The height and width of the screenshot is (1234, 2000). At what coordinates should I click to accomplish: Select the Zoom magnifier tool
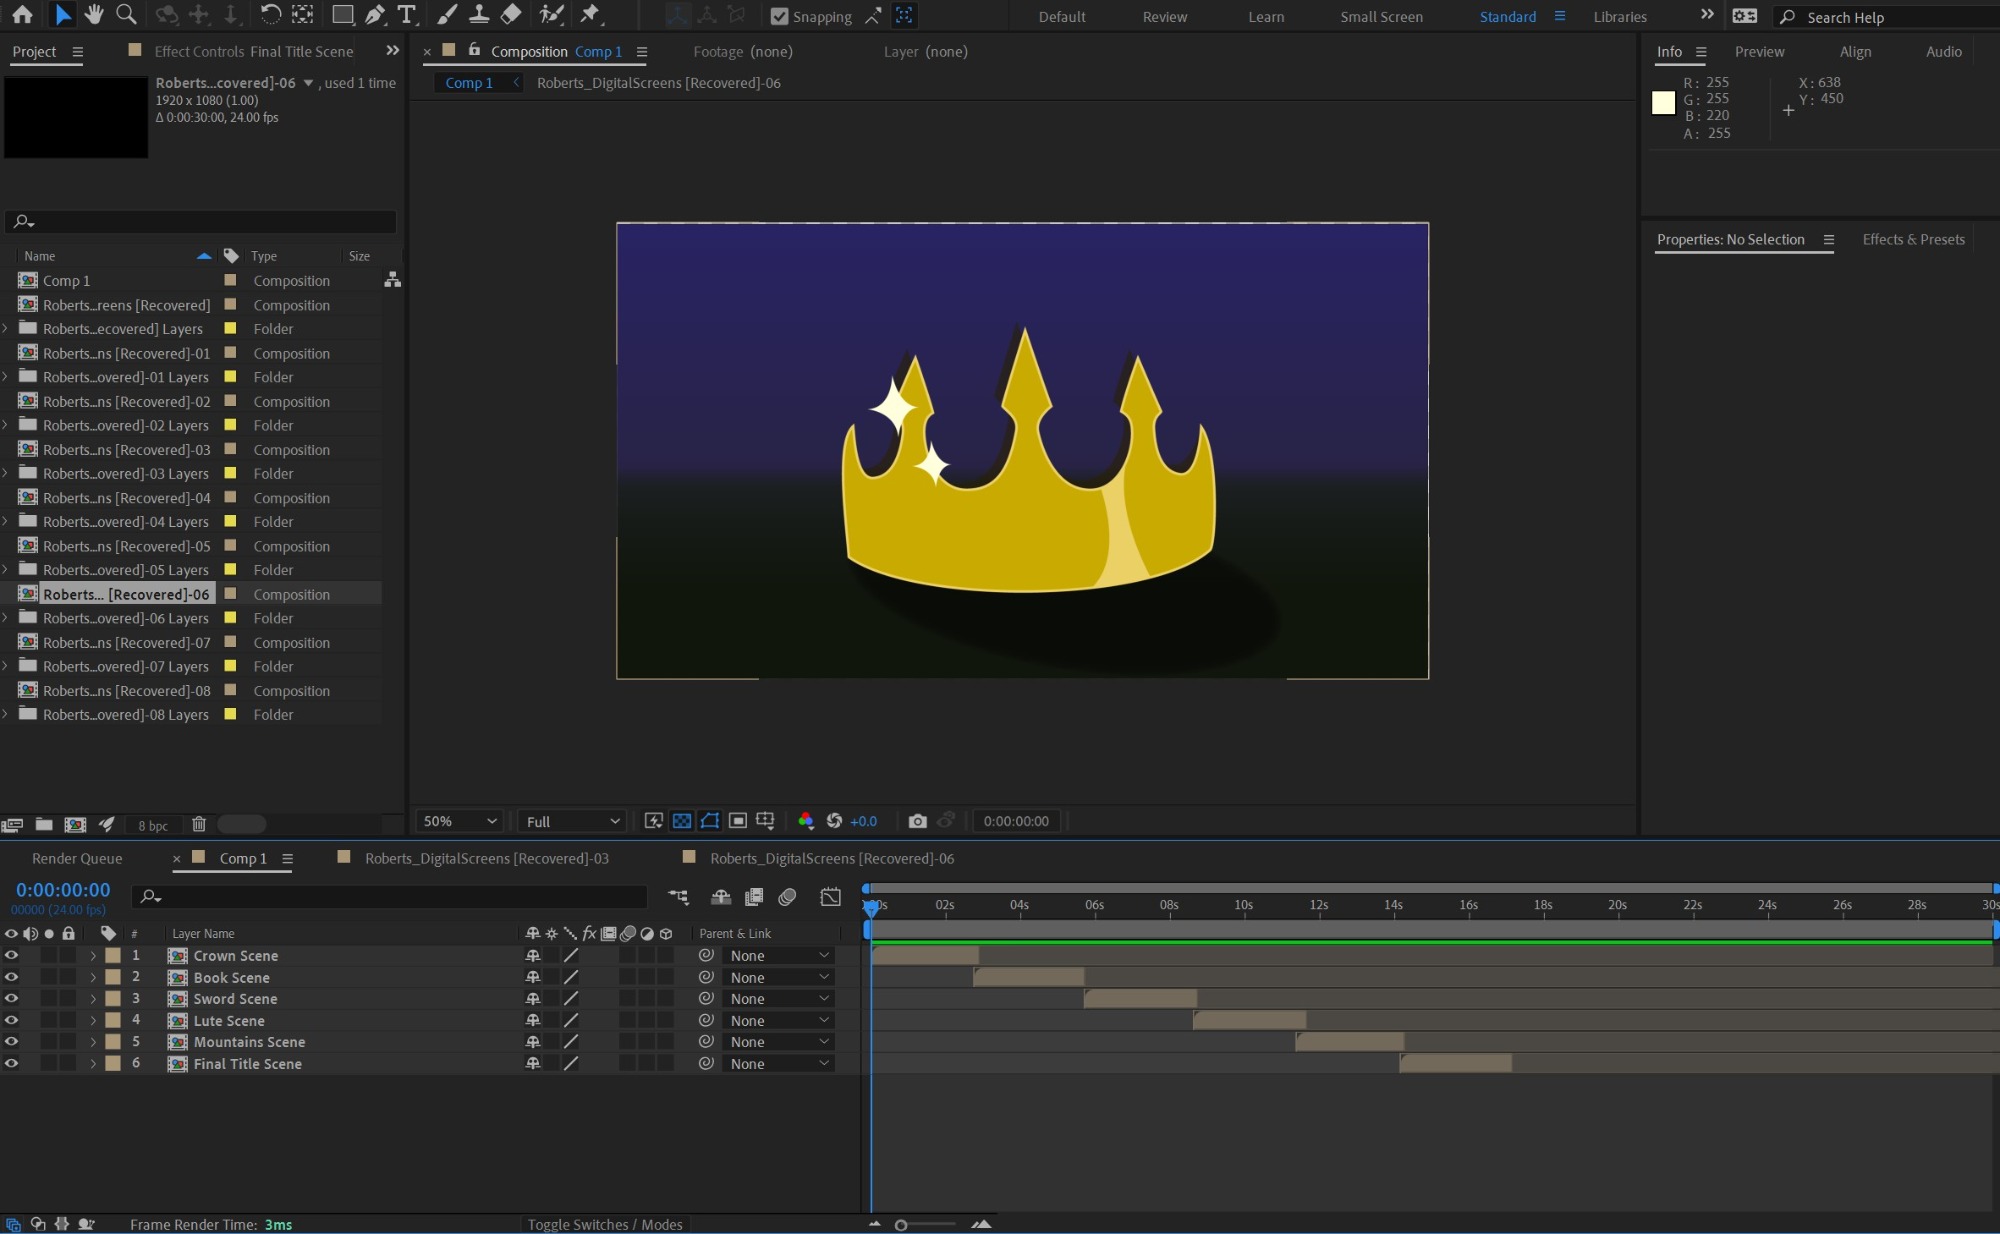126,14
